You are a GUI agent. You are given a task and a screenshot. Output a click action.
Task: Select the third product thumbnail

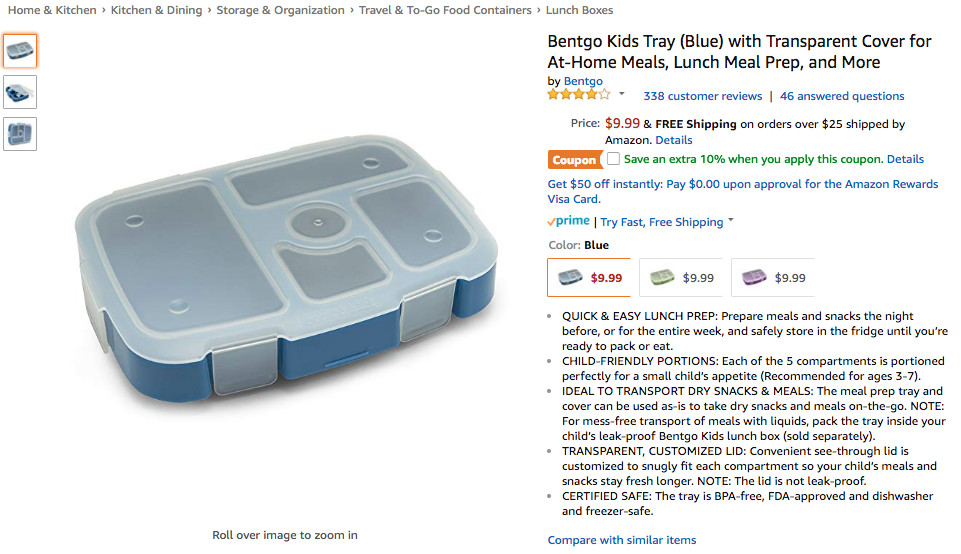20,134
